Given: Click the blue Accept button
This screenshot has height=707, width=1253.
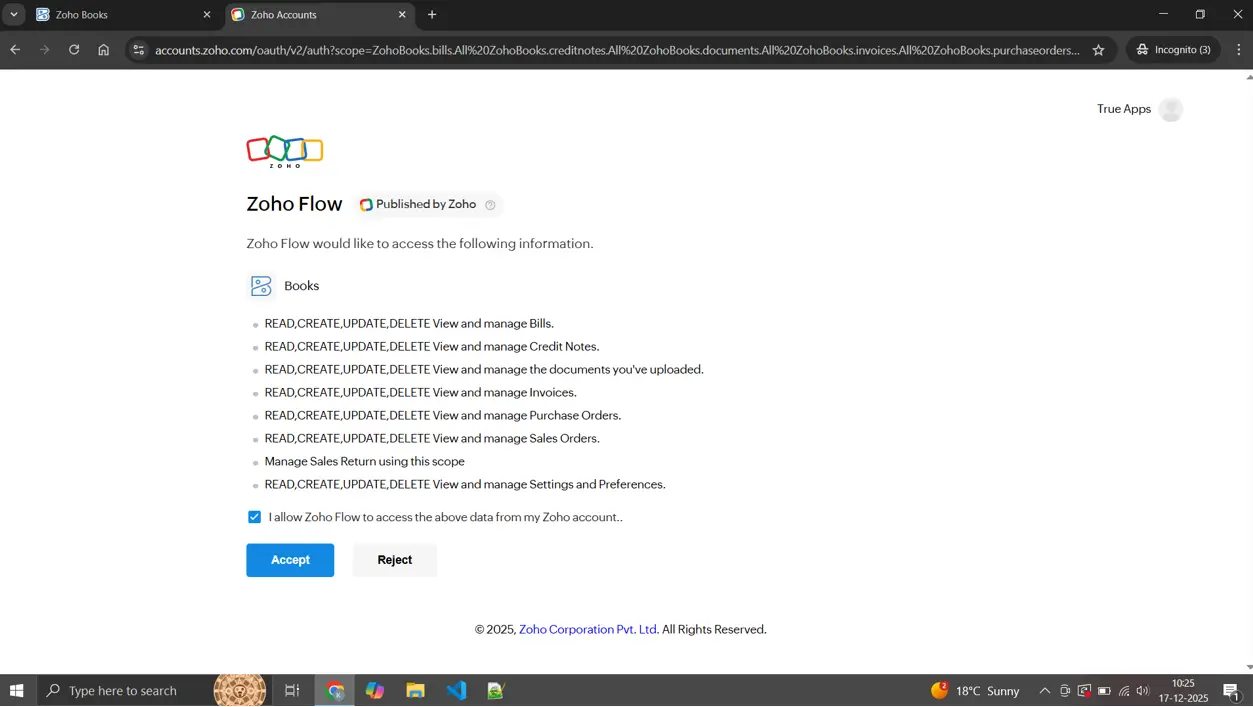Looking at the screenshot, I should tap(290, 560).
